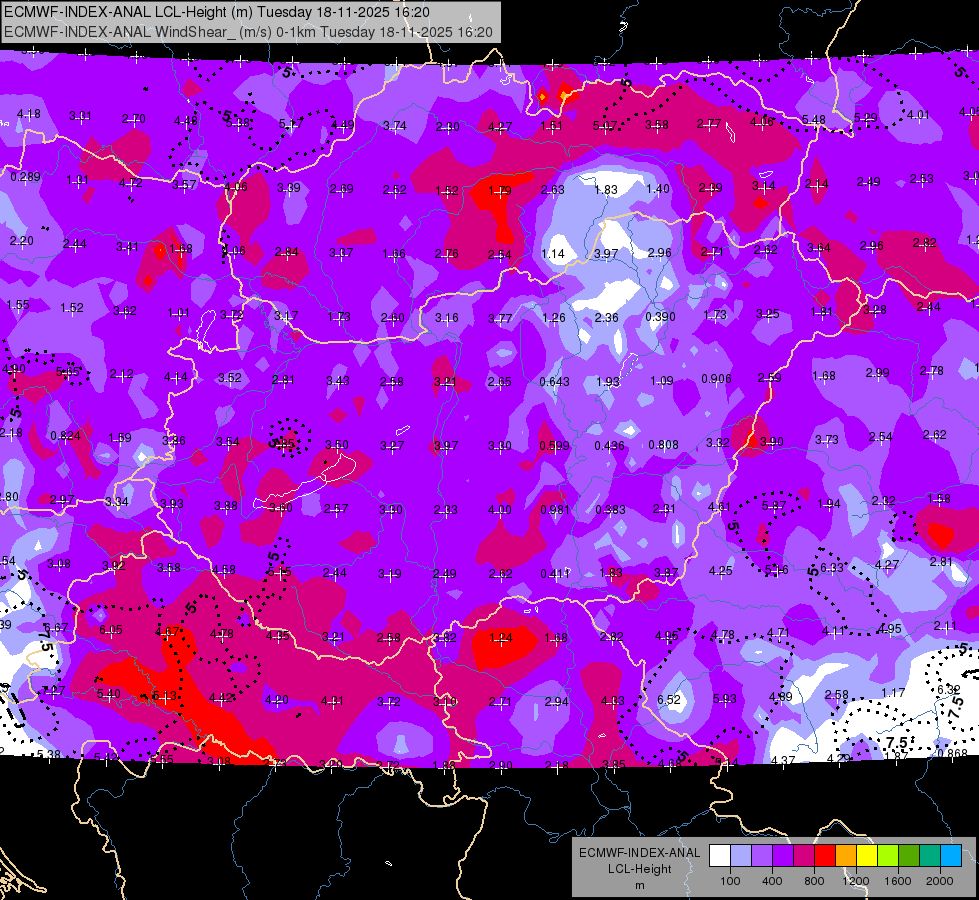Screen dimensions: 979x900
Task: Click the light purple swatch before 400
Action: 762,855
